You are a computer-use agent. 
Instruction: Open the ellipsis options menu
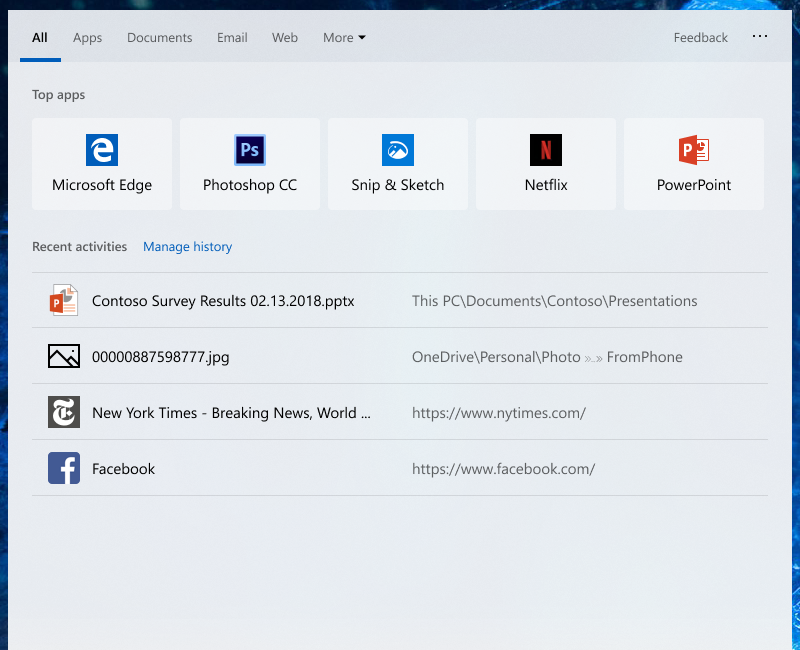tap(760, 36)
